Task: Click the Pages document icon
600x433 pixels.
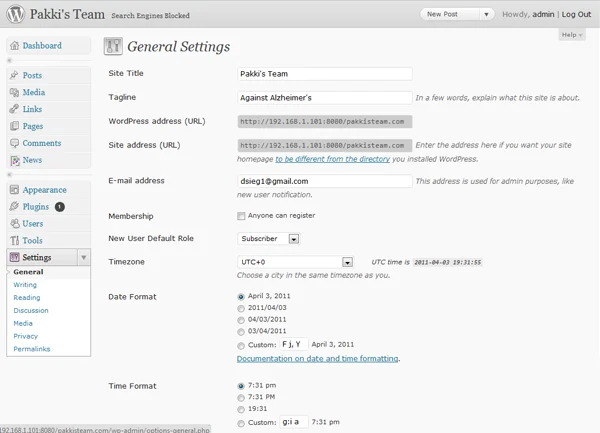Action: tap(14, 126)
